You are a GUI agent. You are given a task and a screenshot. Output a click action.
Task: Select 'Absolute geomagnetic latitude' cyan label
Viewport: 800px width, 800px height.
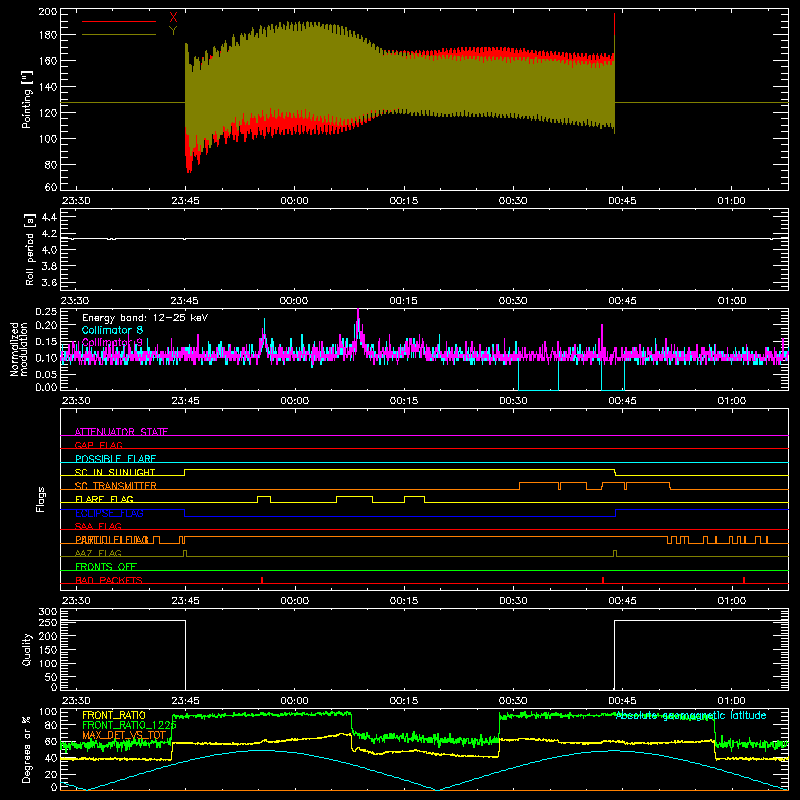click(x=691, y=715)
